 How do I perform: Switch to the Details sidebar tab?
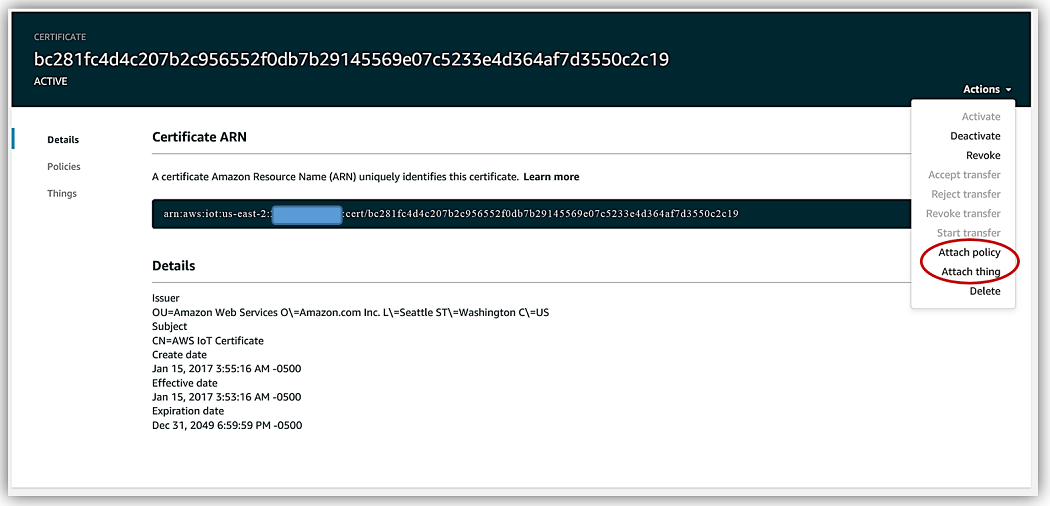coord(63,140)
